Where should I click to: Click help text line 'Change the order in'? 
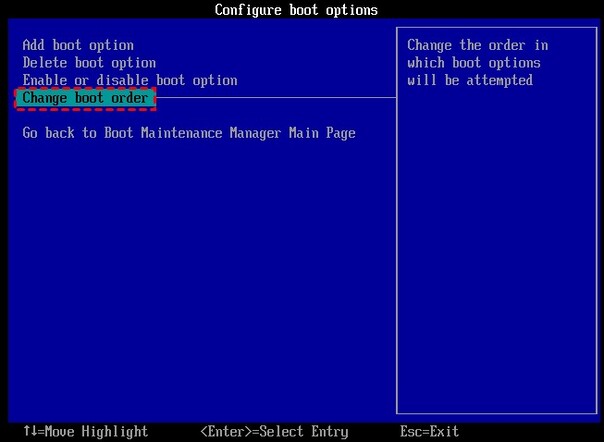[477, 45]
